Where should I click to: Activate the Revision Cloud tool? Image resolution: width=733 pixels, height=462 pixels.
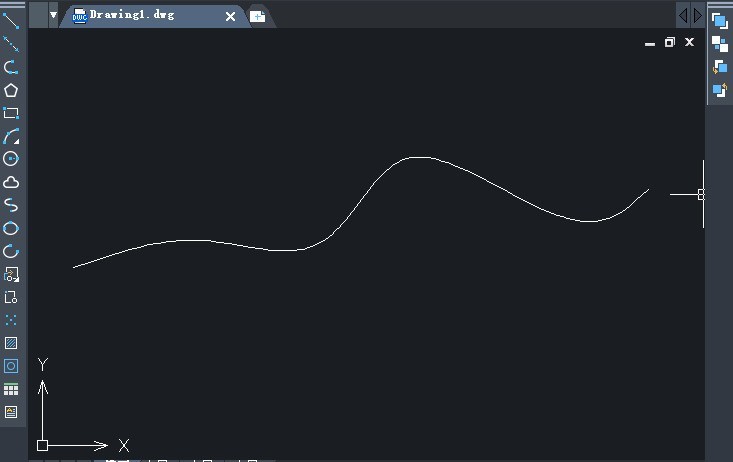tap(11, 182)
